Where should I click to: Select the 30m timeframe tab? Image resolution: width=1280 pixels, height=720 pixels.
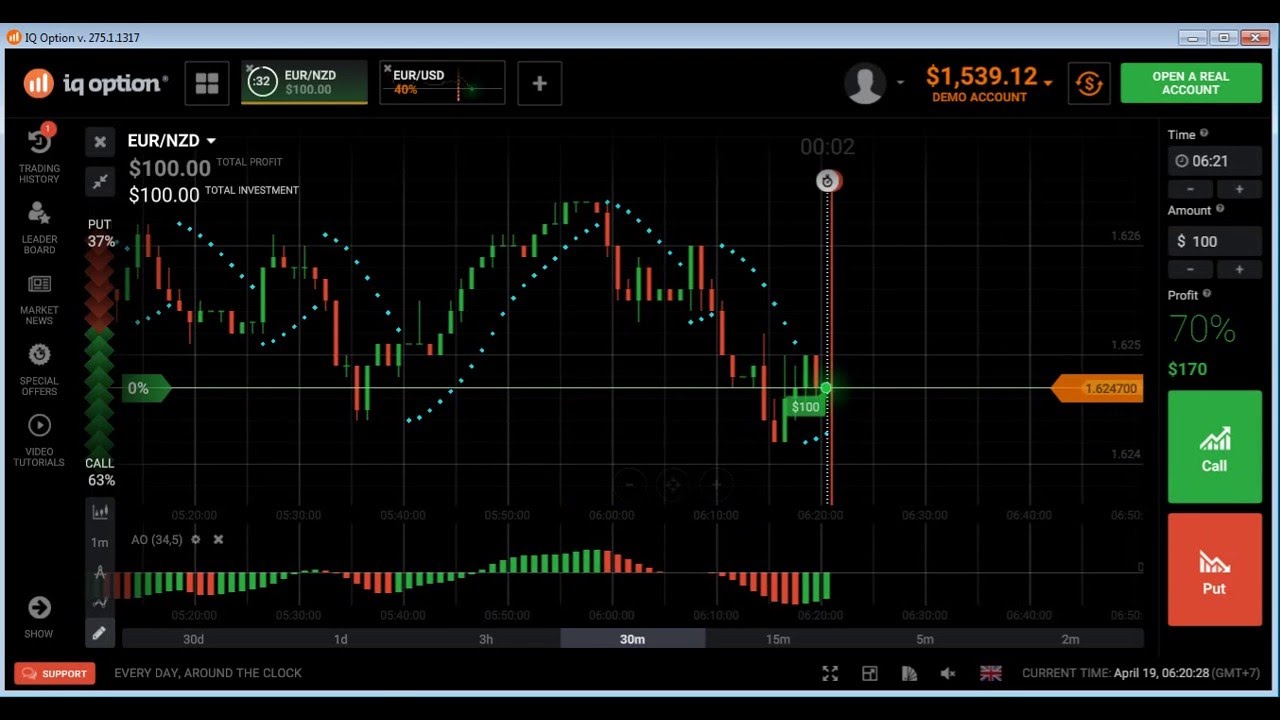click(x=632, y=639)
